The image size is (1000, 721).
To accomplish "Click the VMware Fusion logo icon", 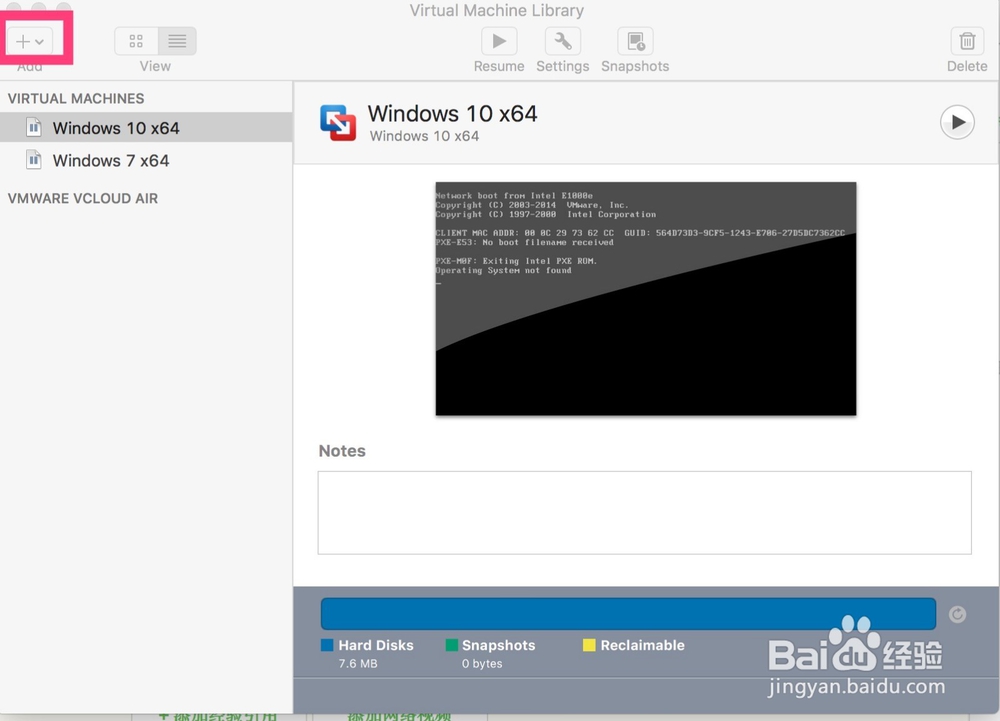I will 338,122.
